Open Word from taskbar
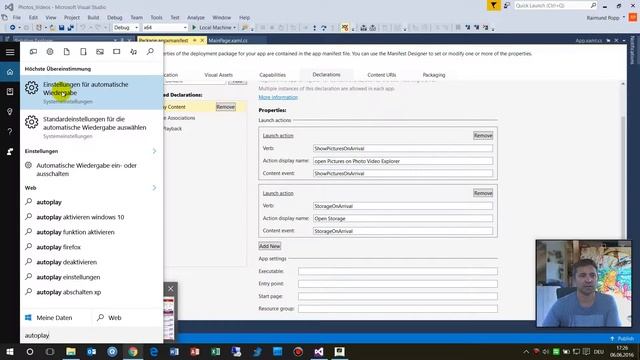 pyautogui.click(x=174, y=351)
